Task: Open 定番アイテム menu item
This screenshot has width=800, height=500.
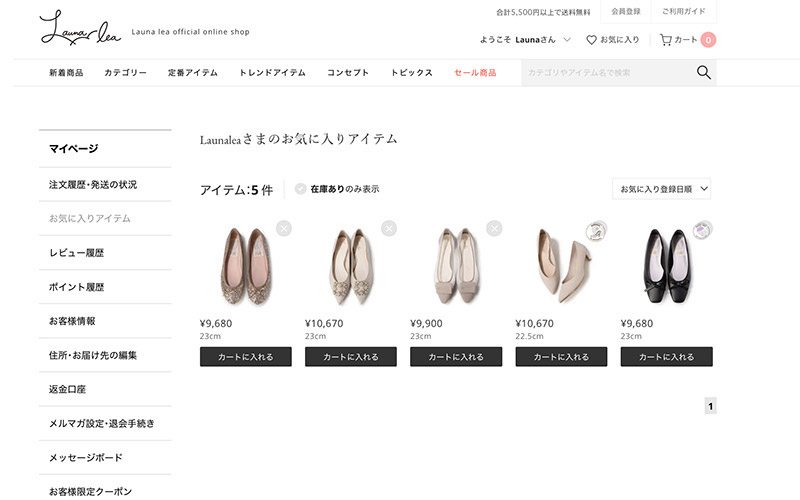Action: tap(193, 72)
